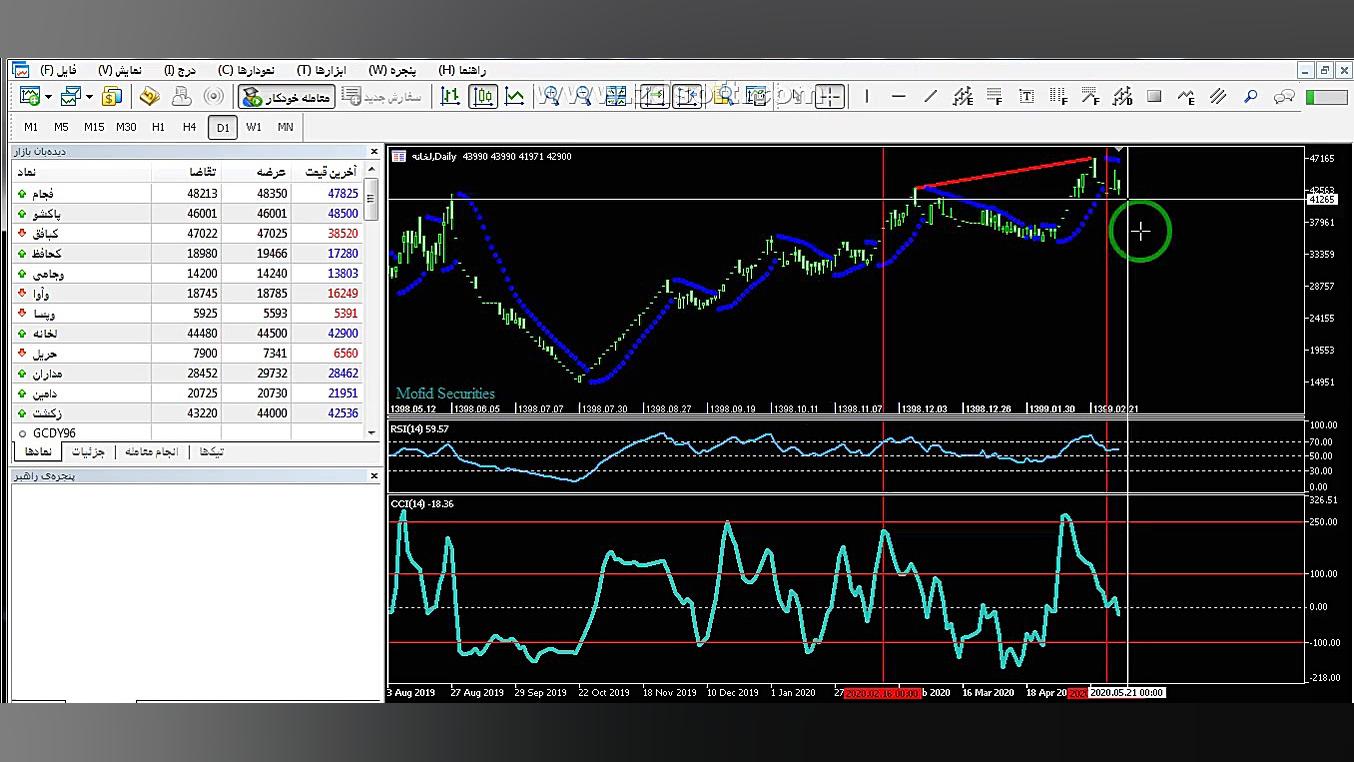Click the معامله خودکار auto trading button
This screenshot has height=762, width=1354.
tap(286, 97)
